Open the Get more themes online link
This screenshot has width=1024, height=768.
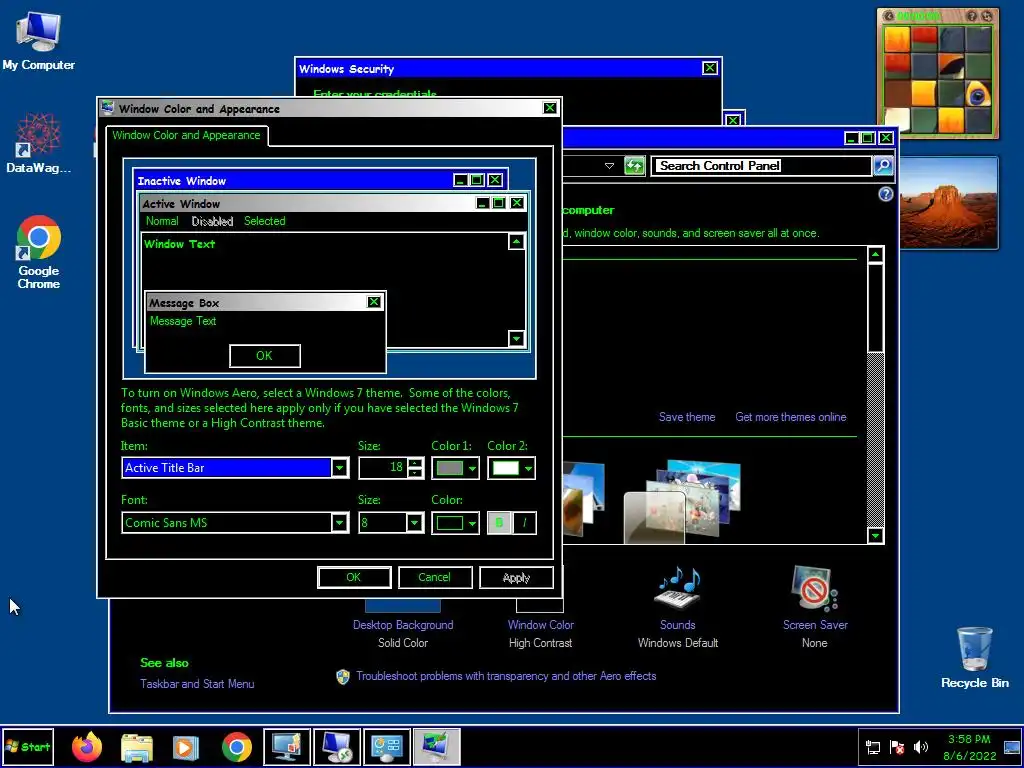coord(791,417)
